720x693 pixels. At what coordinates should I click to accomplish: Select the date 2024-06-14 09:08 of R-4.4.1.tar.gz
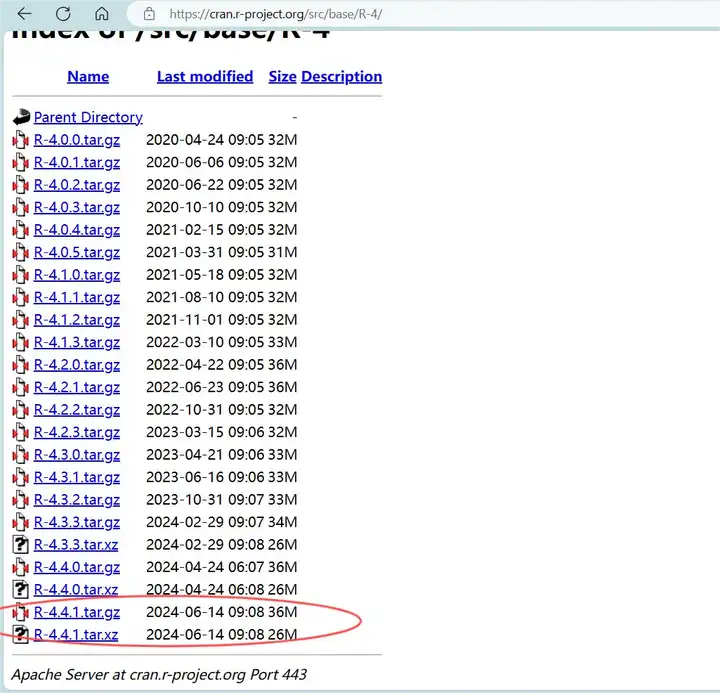point(205,612)
